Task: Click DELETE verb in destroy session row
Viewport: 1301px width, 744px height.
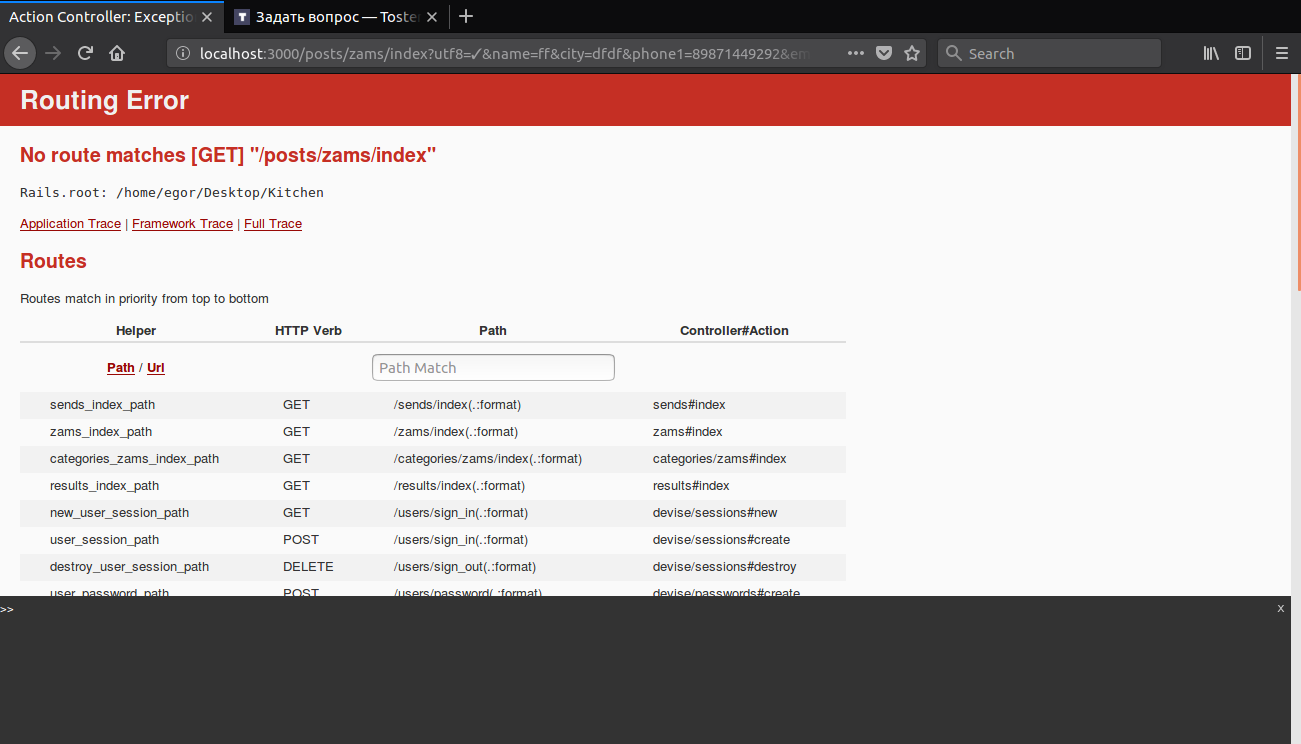Action: [x=308, y=567]
